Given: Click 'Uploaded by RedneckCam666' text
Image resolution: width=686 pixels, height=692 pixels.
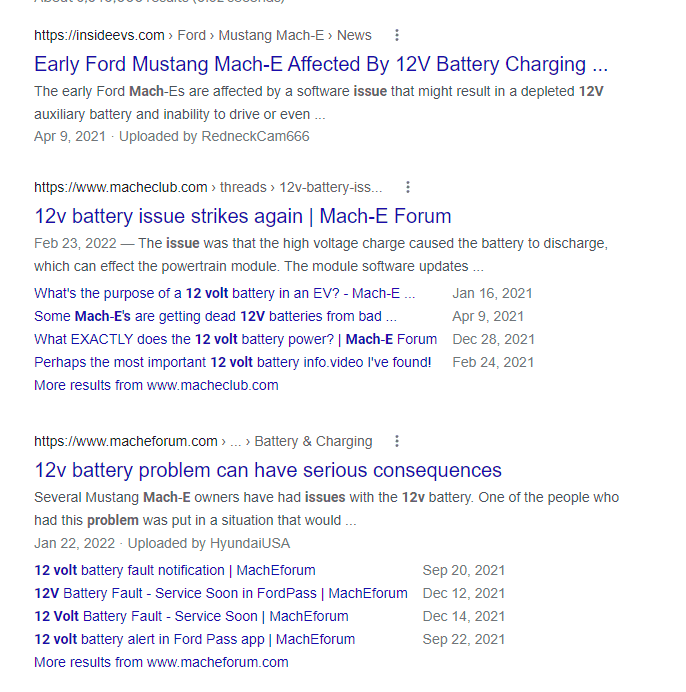Looking at the screenshot, I should pos(214,136).
